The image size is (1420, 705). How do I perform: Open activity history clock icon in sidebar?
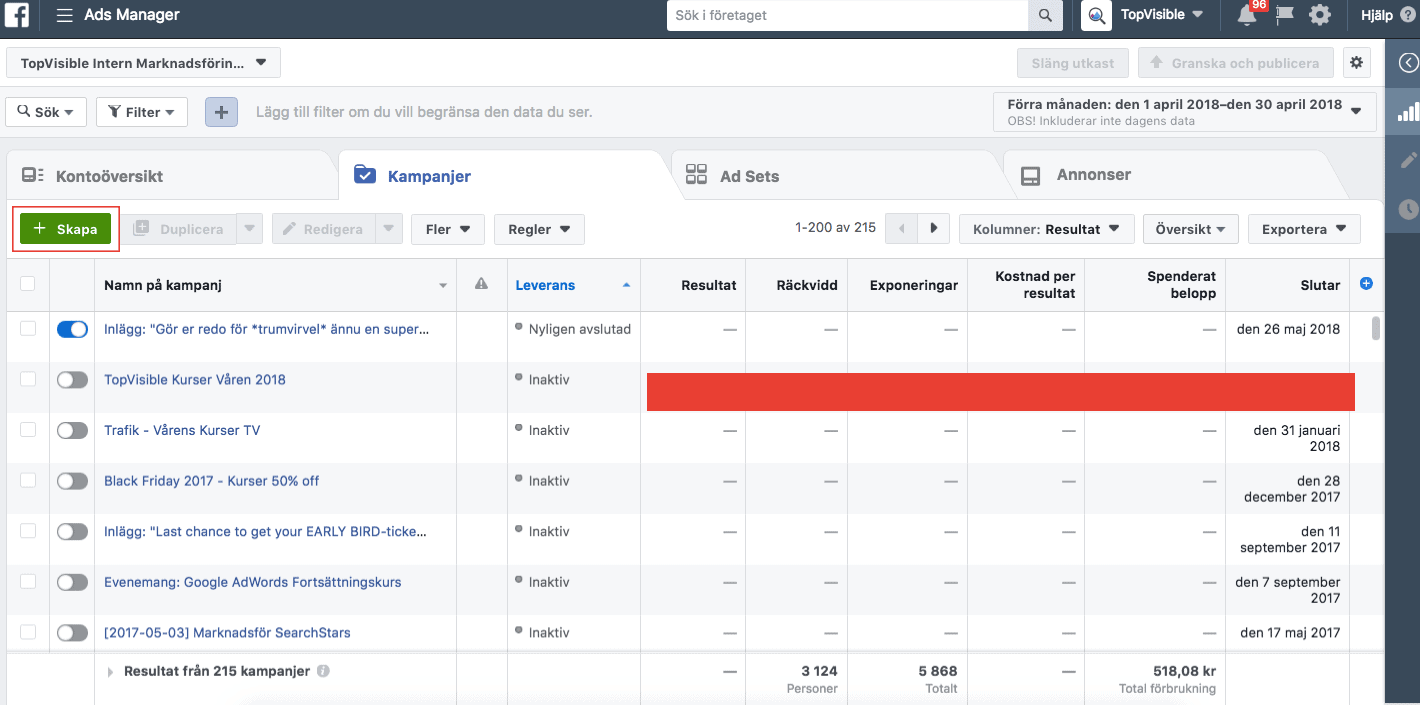tap(1407, 209)
